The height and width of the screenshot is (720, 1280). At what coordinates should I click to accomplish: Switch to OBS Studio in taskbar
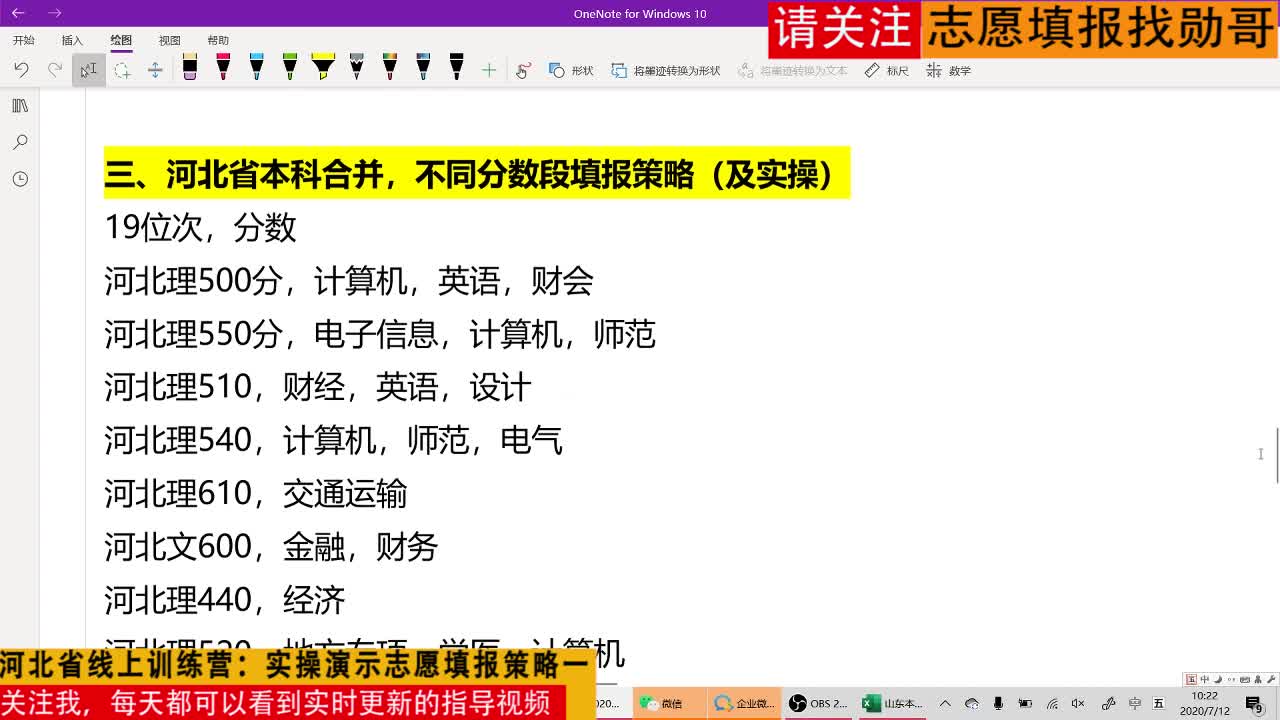818,703
